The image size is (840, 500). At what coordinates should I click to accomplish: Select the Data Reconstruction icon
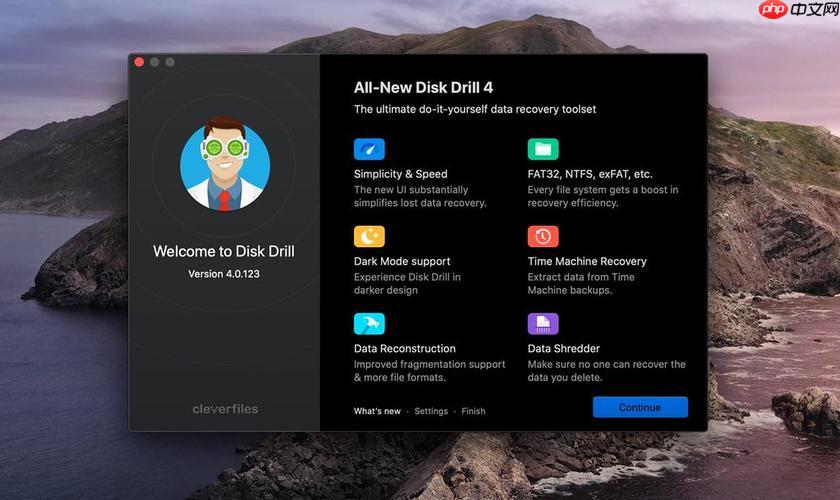pyautogui.click(x=369, y=324)
